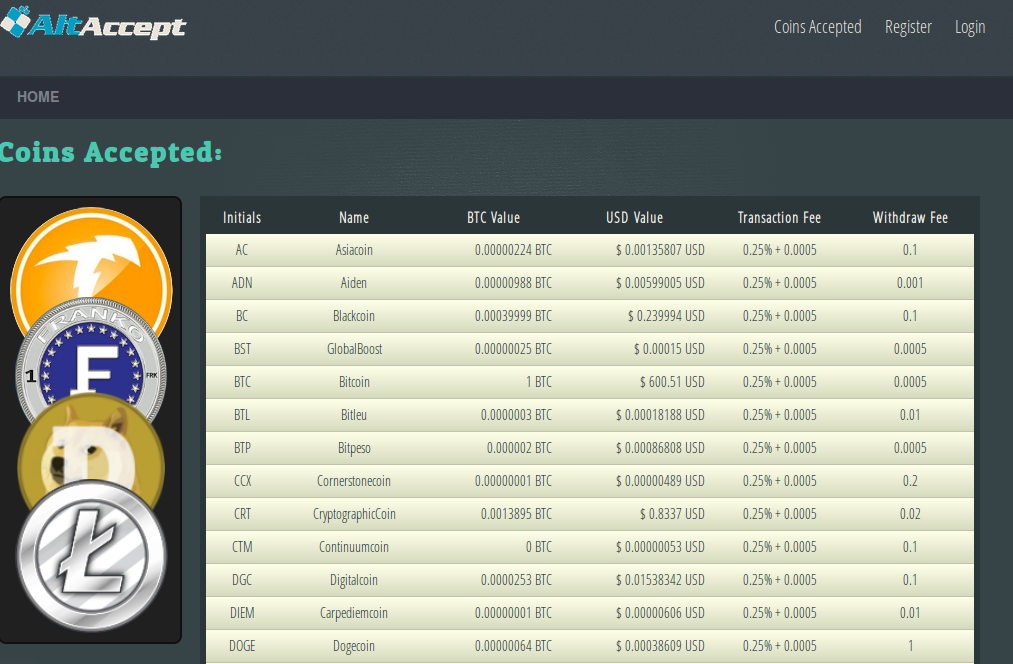Select the CryptographicCoin name cell
Viewport: 1013px width, 664px height.
354,514
